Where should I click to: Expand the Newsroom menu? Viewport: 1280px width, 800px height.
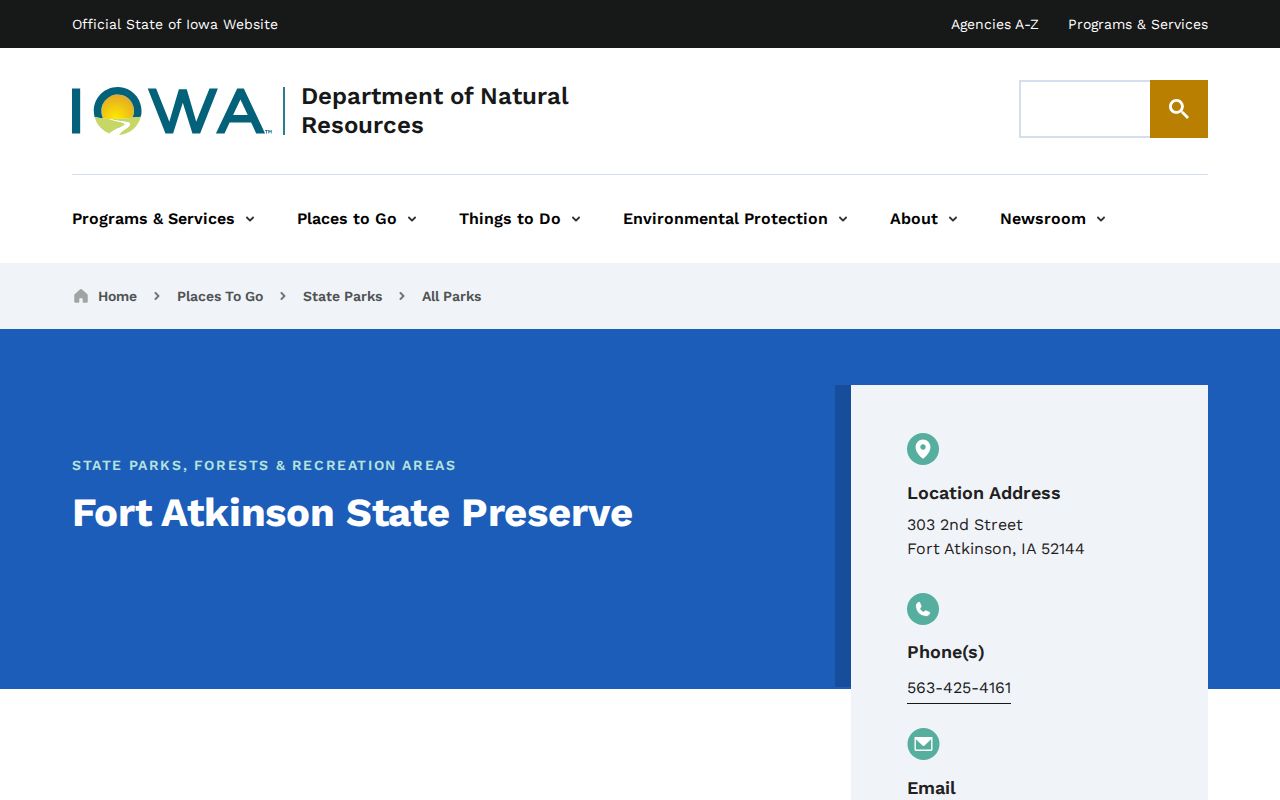[x=1053, y=219]
